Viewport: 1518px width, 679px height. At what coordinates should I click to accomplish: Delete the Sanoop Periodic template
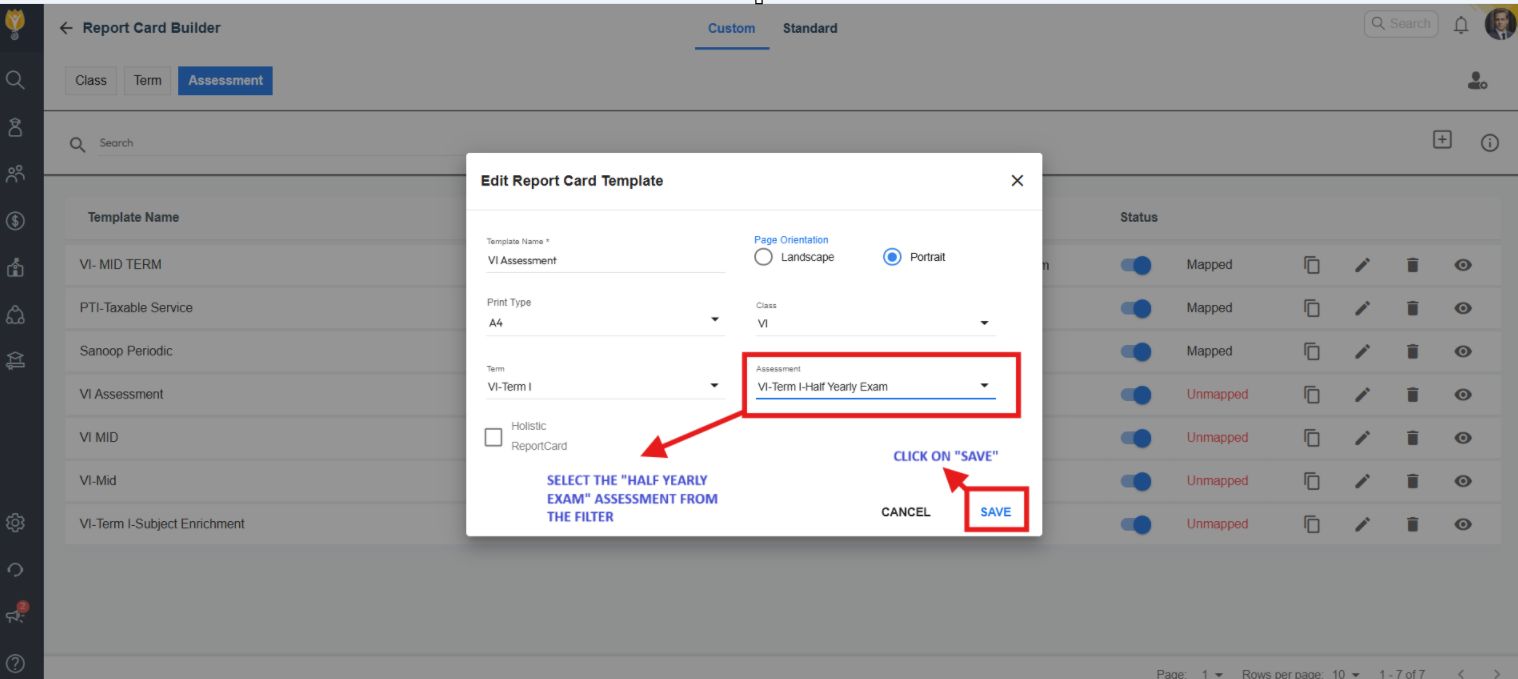(x=1412, y=351)
